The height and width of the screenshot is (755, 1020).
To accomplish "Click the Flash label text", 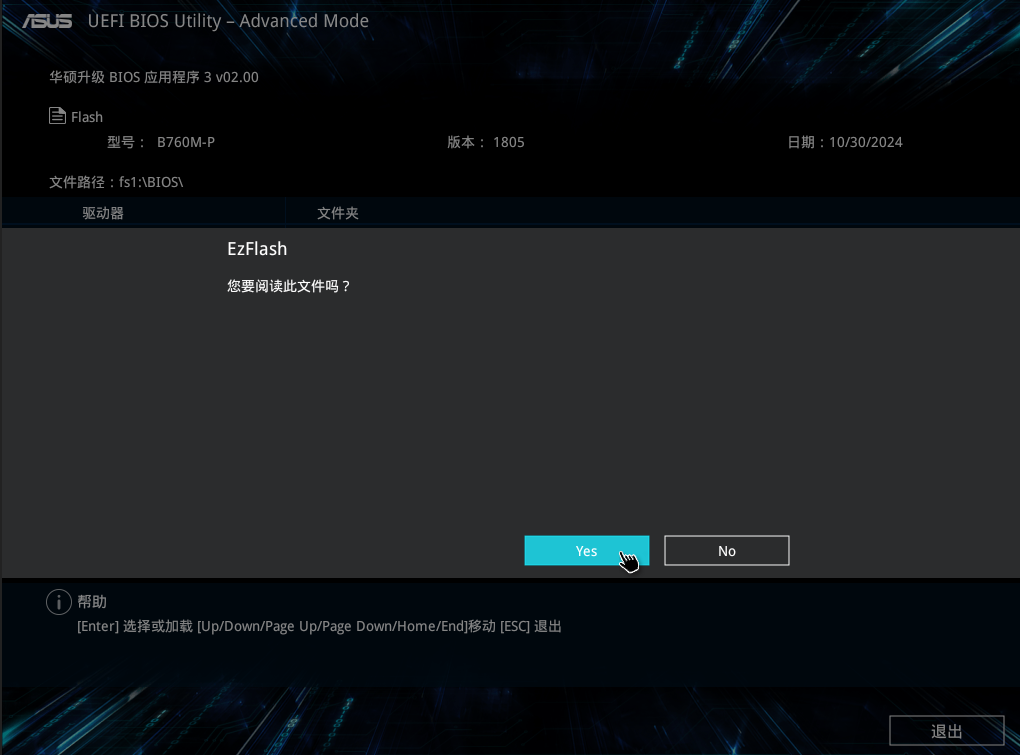I will point(87,117).
